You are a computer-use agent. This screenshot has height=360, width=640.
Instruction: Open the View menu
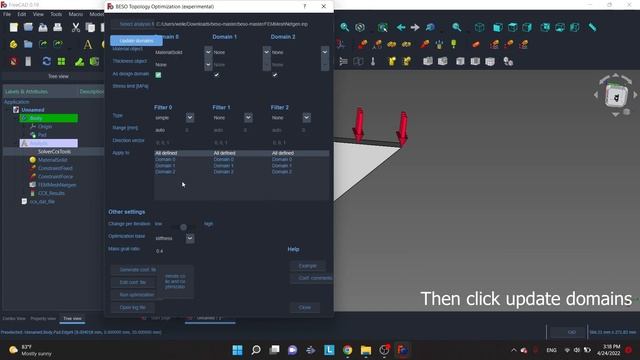coord(38,14)
